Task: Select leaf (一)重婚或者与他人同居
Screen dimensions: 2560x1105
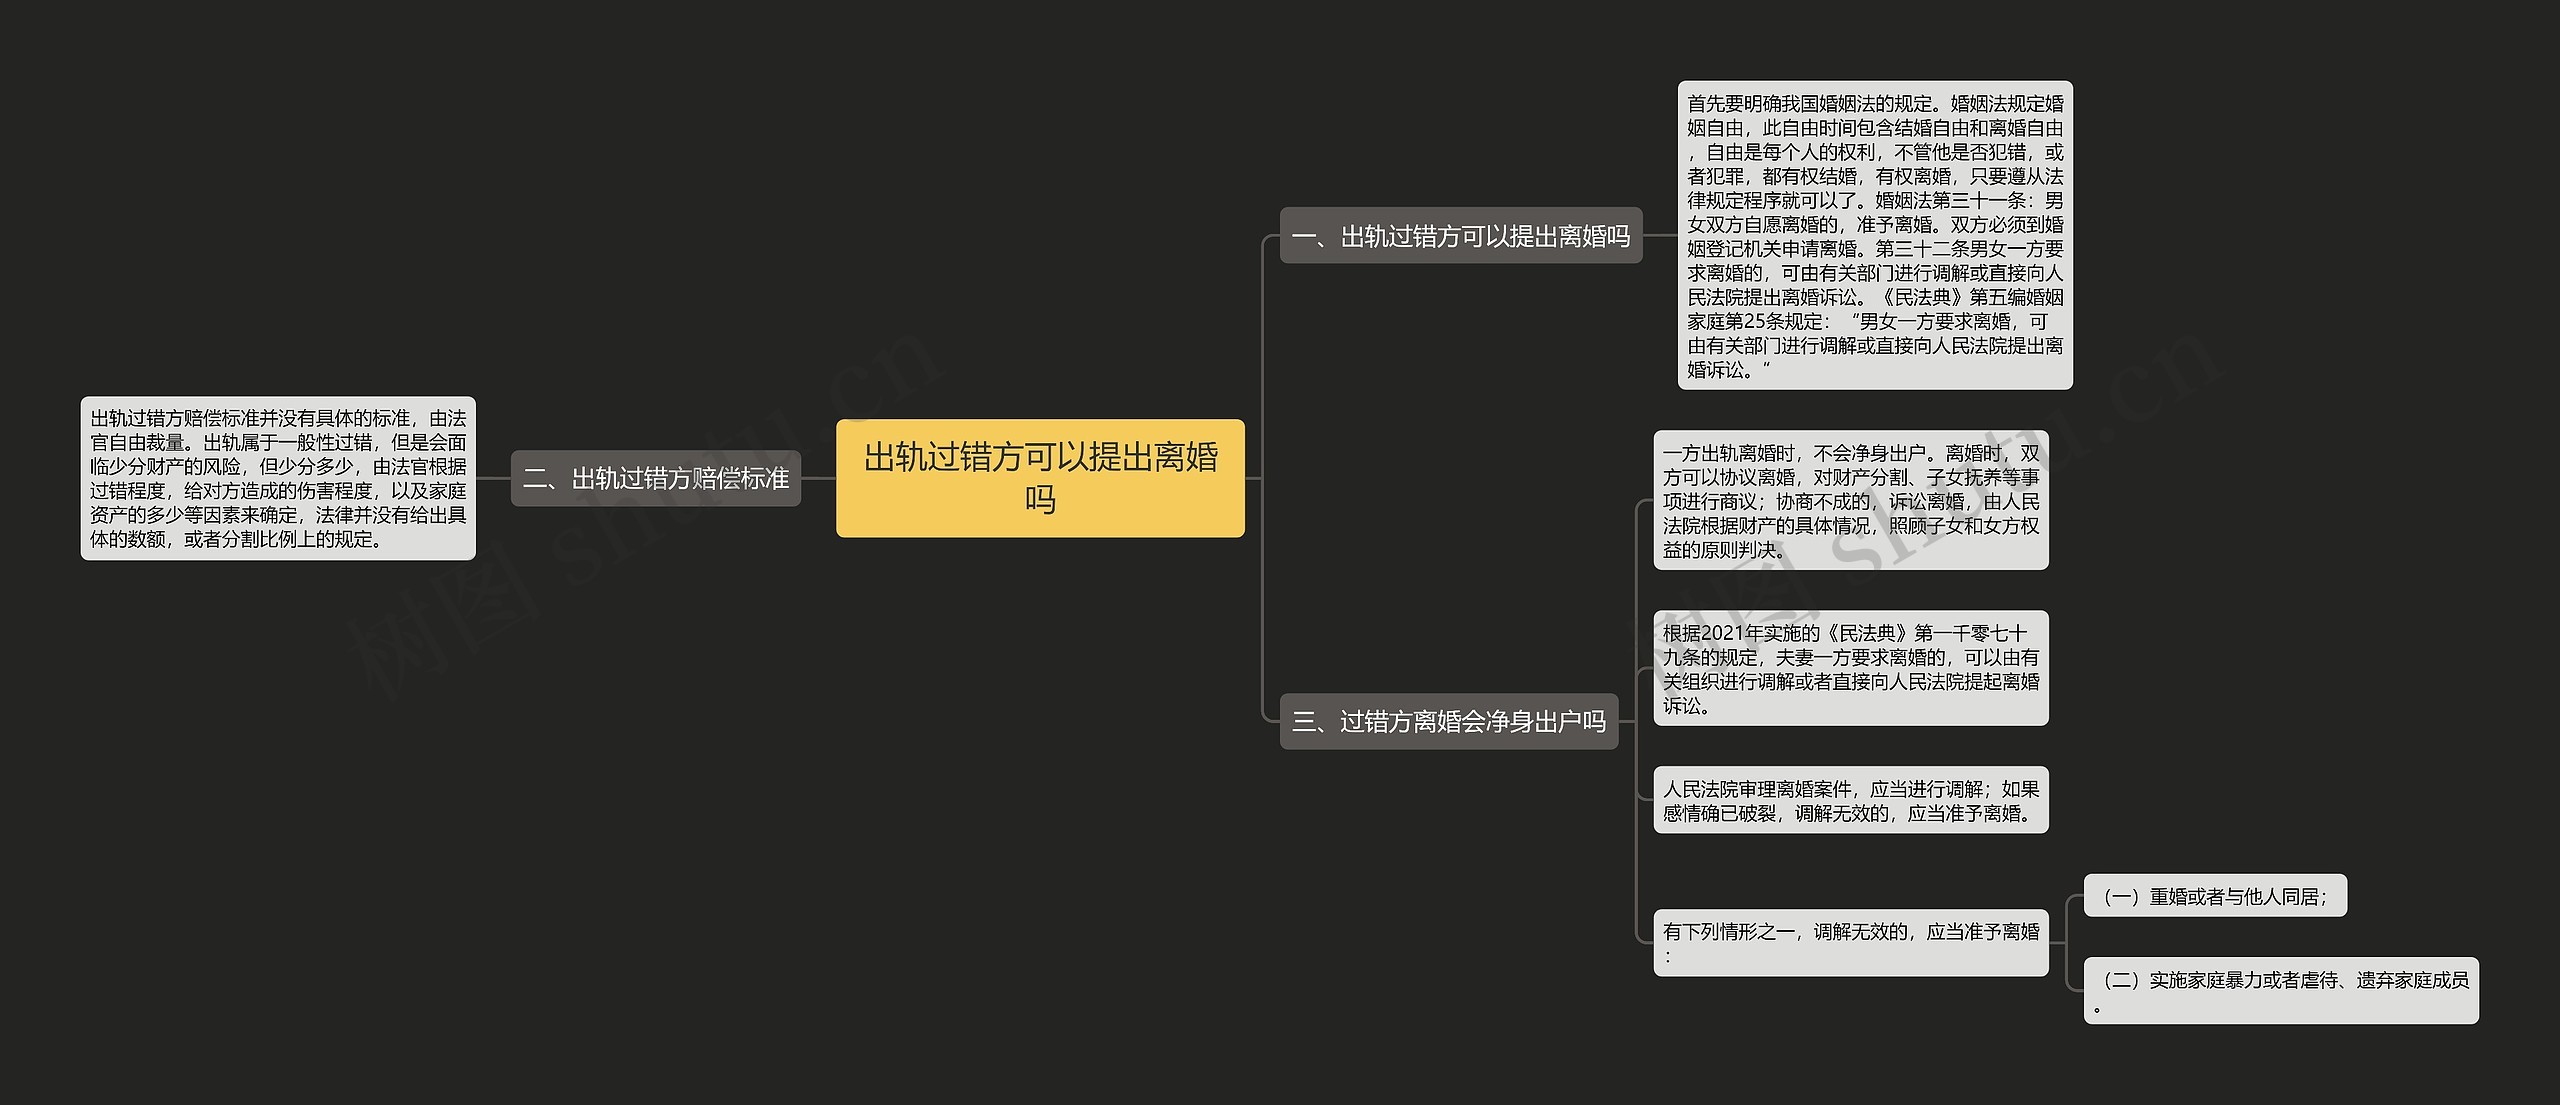Action: [2214, 896]
